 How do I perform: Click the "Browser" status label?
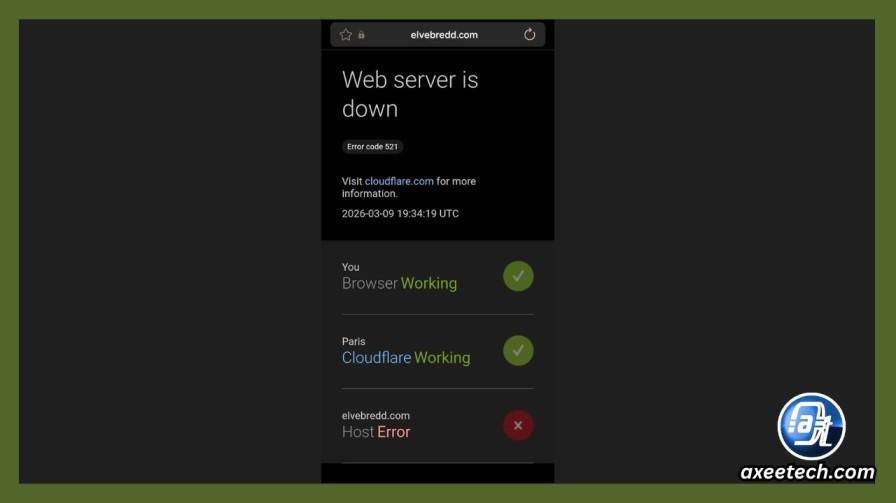tap(370, 284)
